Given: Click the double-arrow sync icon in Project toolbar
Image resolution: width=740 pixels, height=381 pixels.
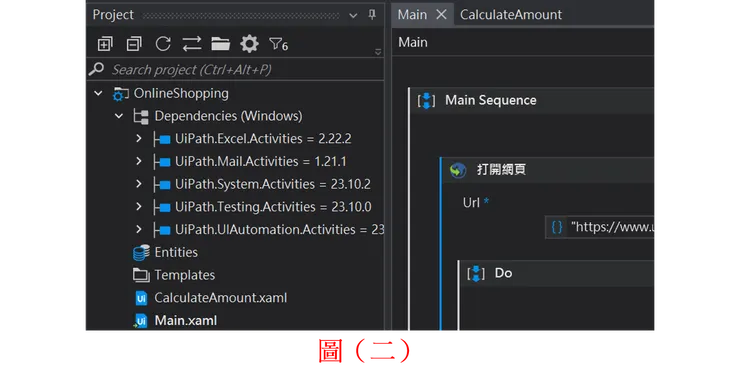Looking at the screenshot, I should (x=192, y=44).
